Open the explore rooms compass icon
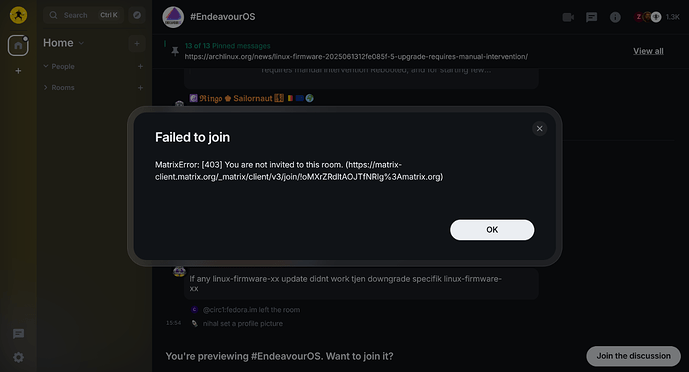Screen dimensions: 689x372 [x=137, y=15]
